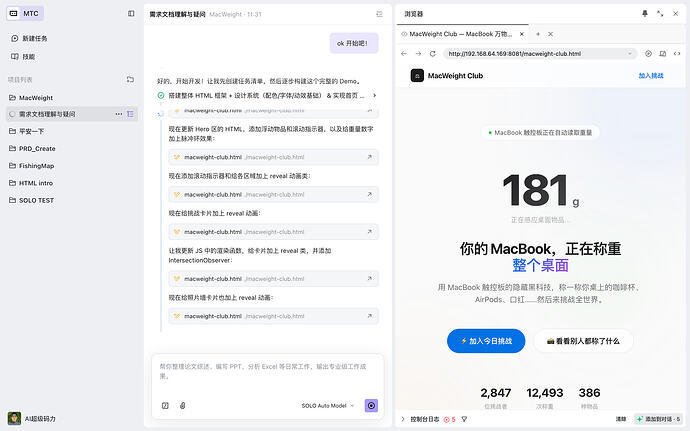
Task: Click the MTC workspace logo button
Action: coord(25,13)
